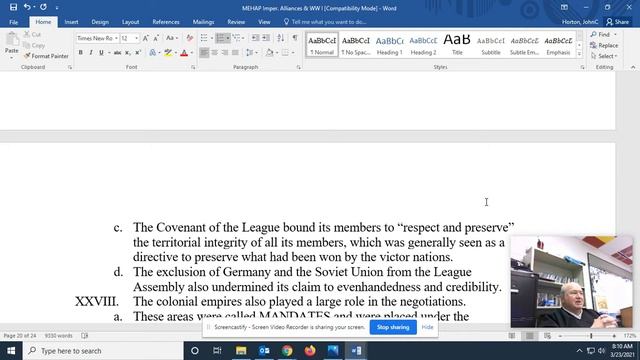Screen dimensions: 640x360
Task: Apply subscript formatting
Action: click(x=128, y=53)
